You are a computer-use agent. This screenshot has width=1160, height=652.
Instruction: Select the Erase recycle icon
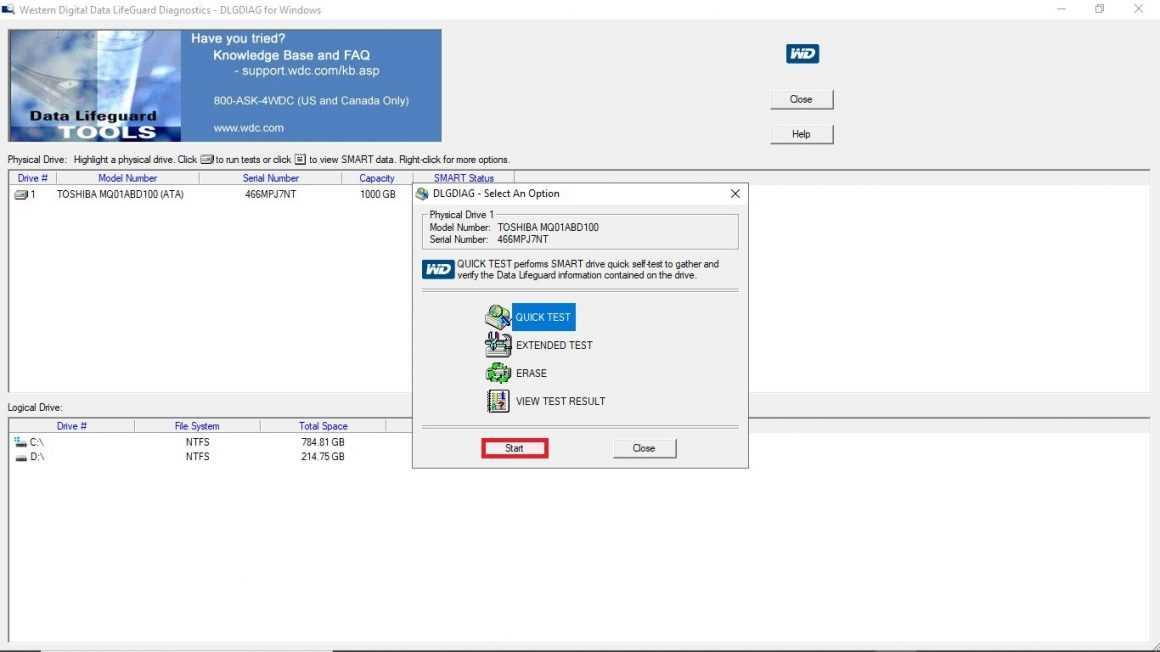coord(498,373)
